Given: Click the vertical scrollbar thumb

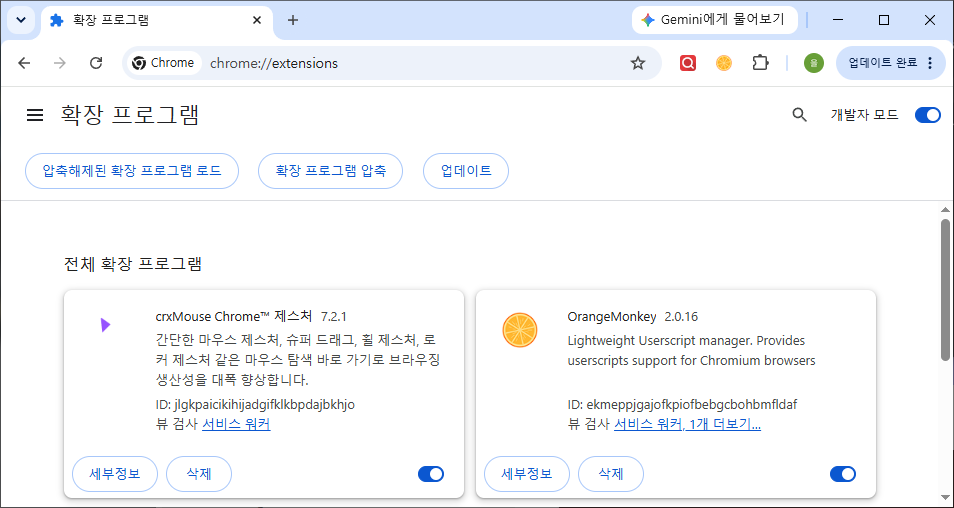Looking at the screenshot, I should (x=945, y=289).
